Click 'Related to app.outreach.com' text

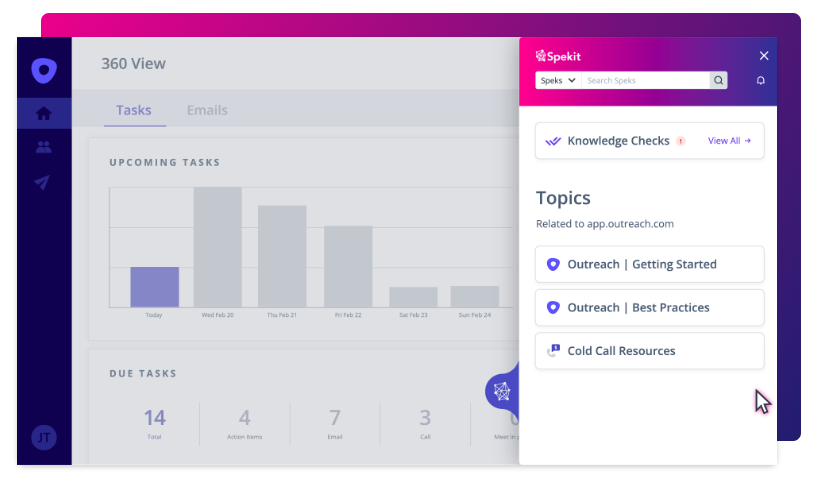coord(605,223)
